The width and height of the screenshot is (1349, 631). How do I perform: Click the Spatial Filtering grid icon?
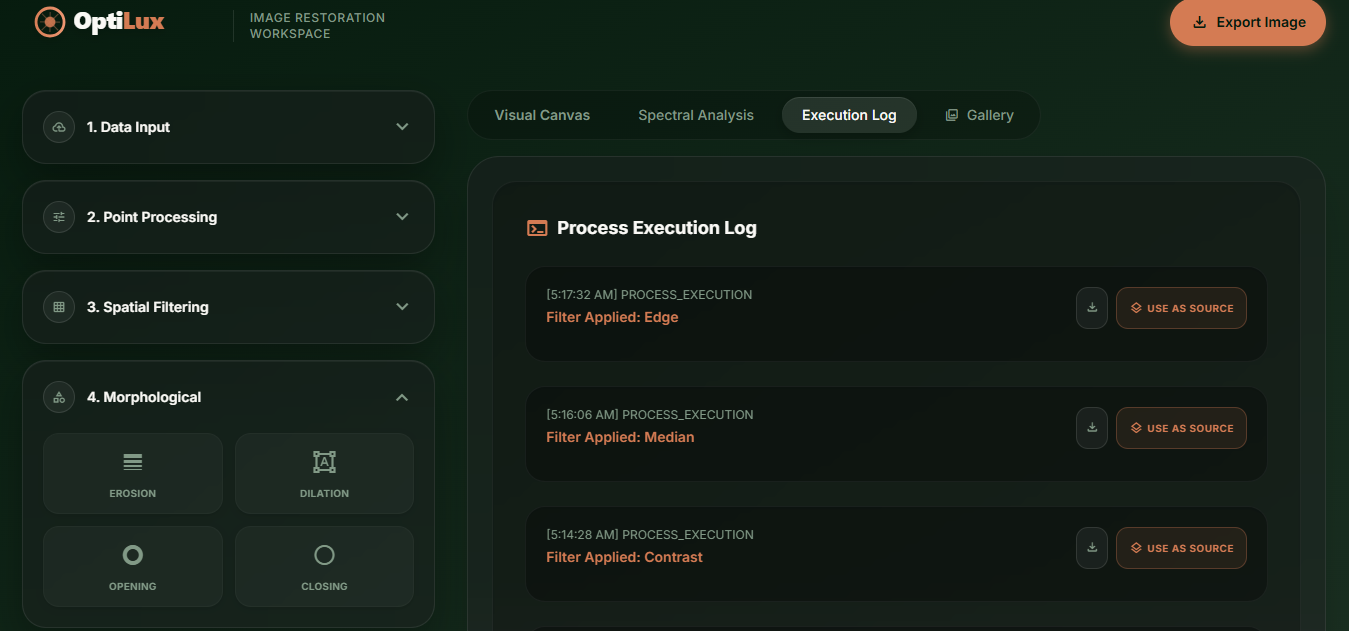click(x=59, y=307)
